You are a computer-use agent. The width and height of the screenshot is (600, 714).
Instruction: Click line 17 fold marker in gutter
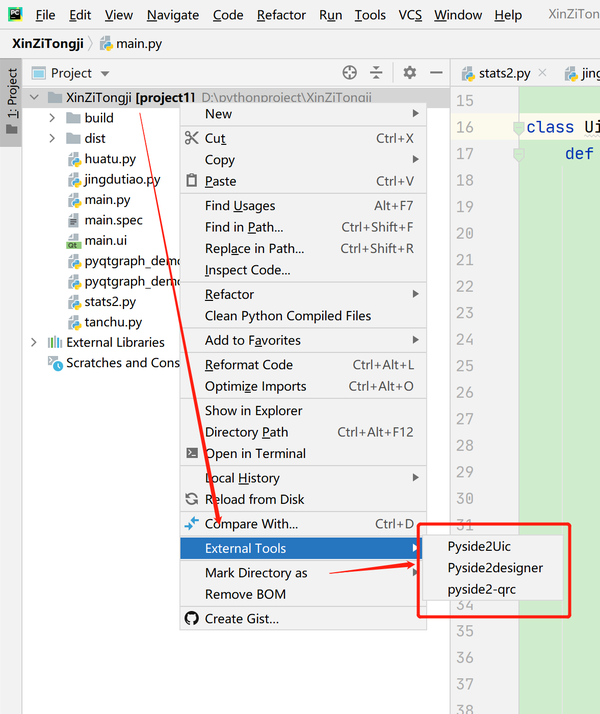(518, 154)
